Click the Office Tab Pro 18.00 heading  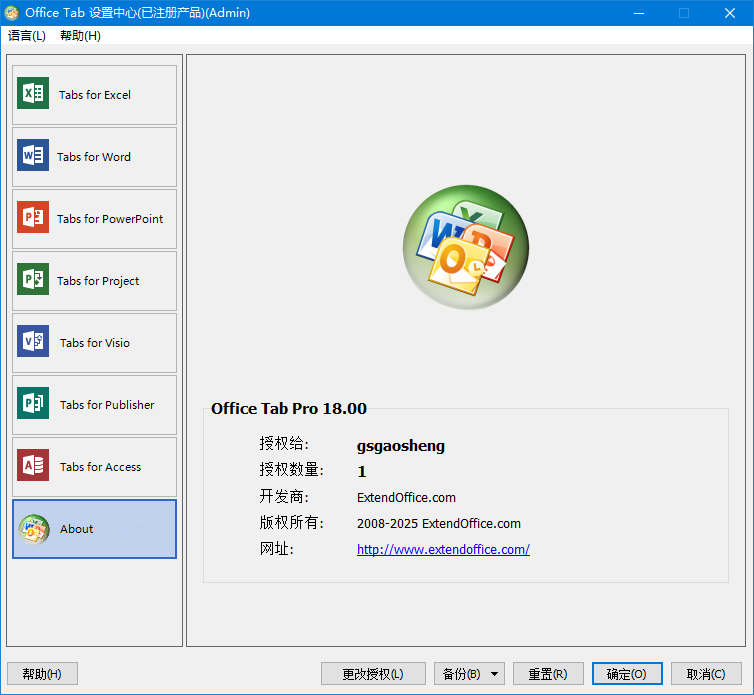click(289, 408)
